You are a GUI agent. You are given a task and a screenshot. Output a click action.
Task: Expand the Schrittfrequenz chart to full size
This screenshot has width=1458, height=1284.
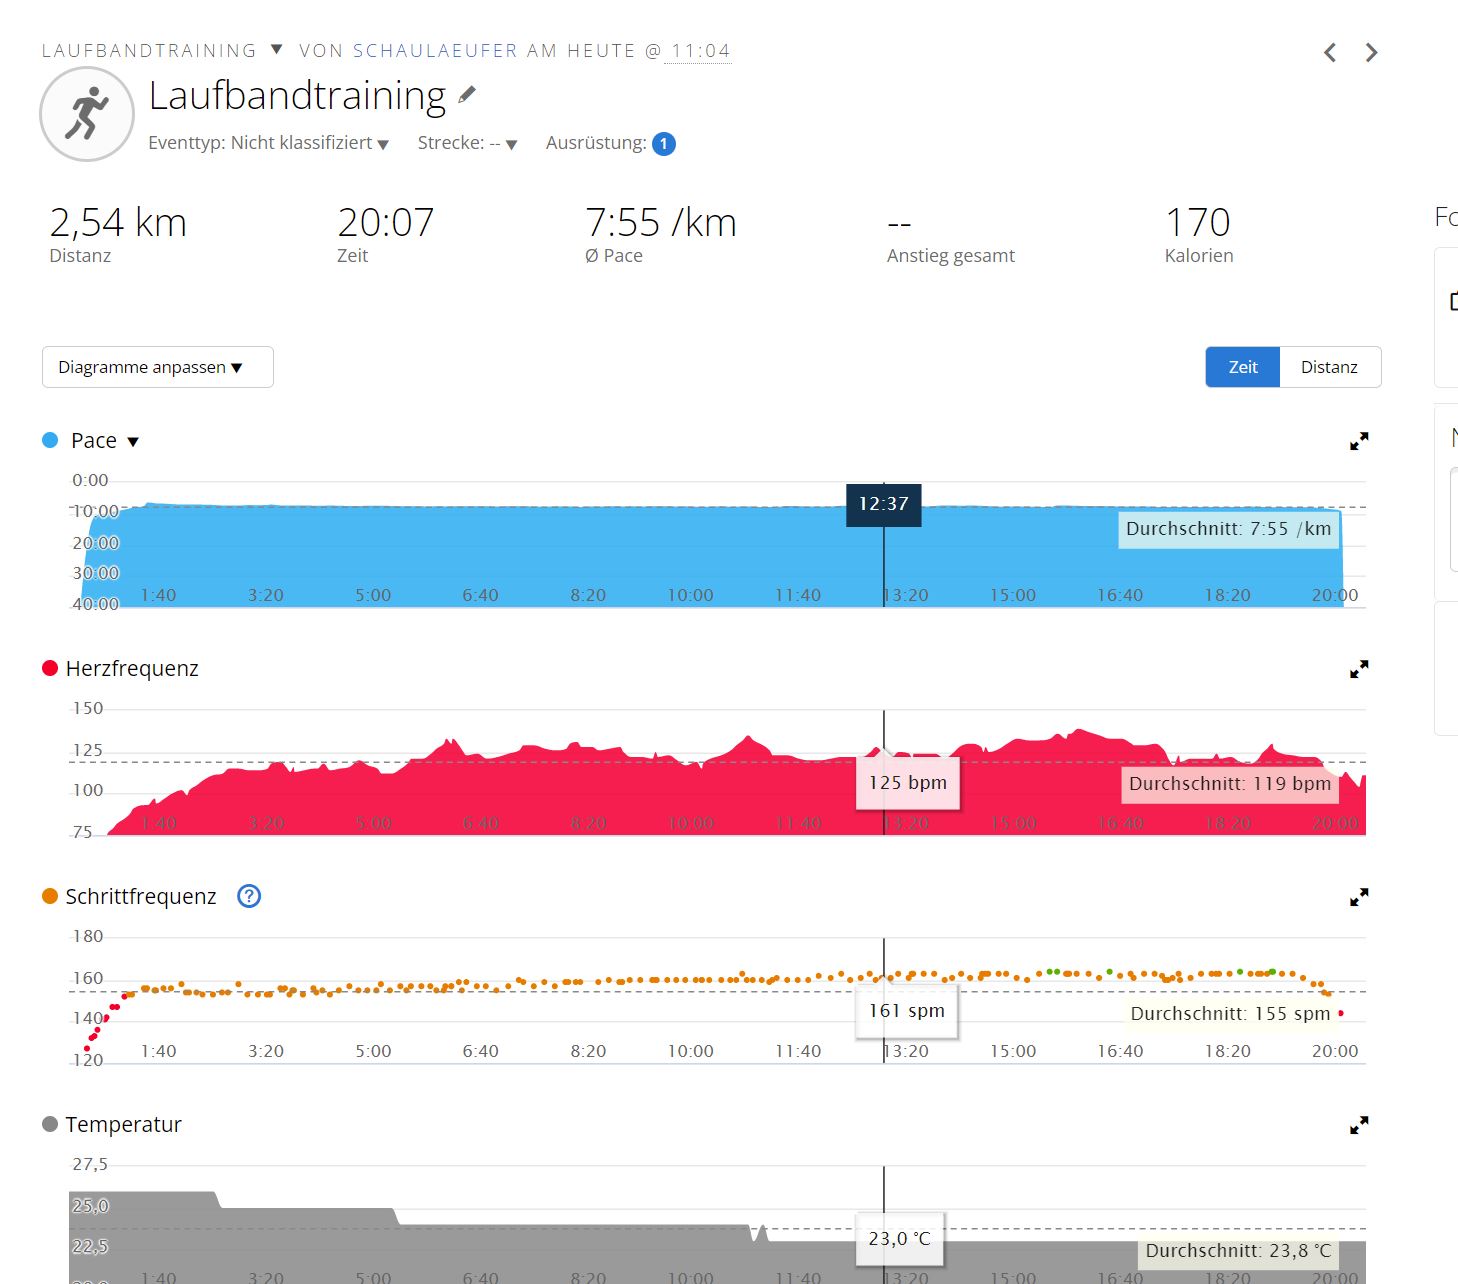(1359, 897)
